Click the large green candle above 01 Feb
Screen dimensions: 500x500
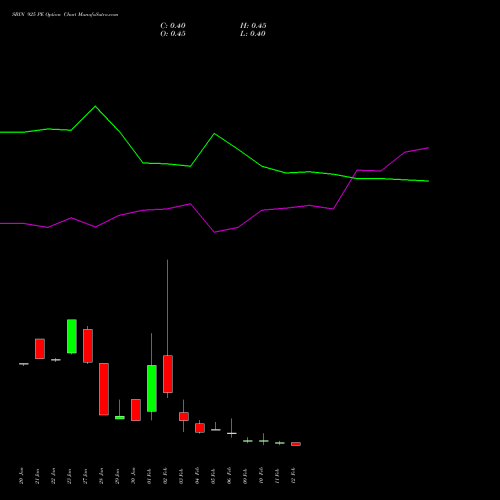click(x=152, y=388)
